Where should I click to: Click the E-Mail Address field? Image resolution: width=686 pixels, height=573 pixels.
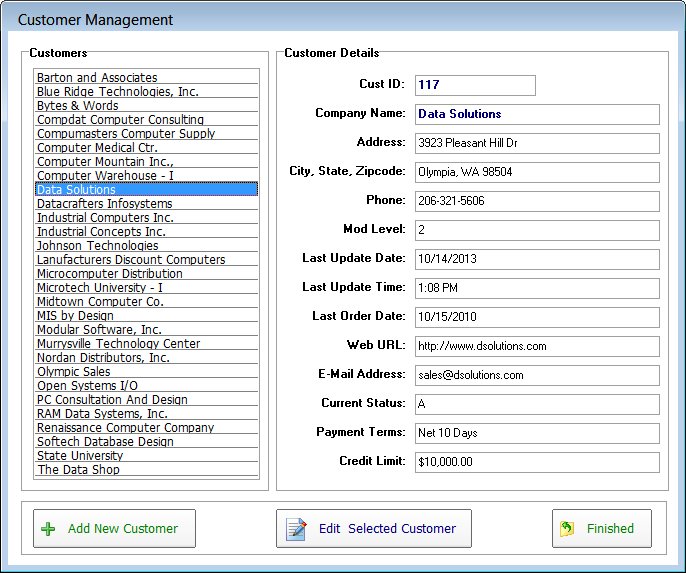tap(536, 375)
